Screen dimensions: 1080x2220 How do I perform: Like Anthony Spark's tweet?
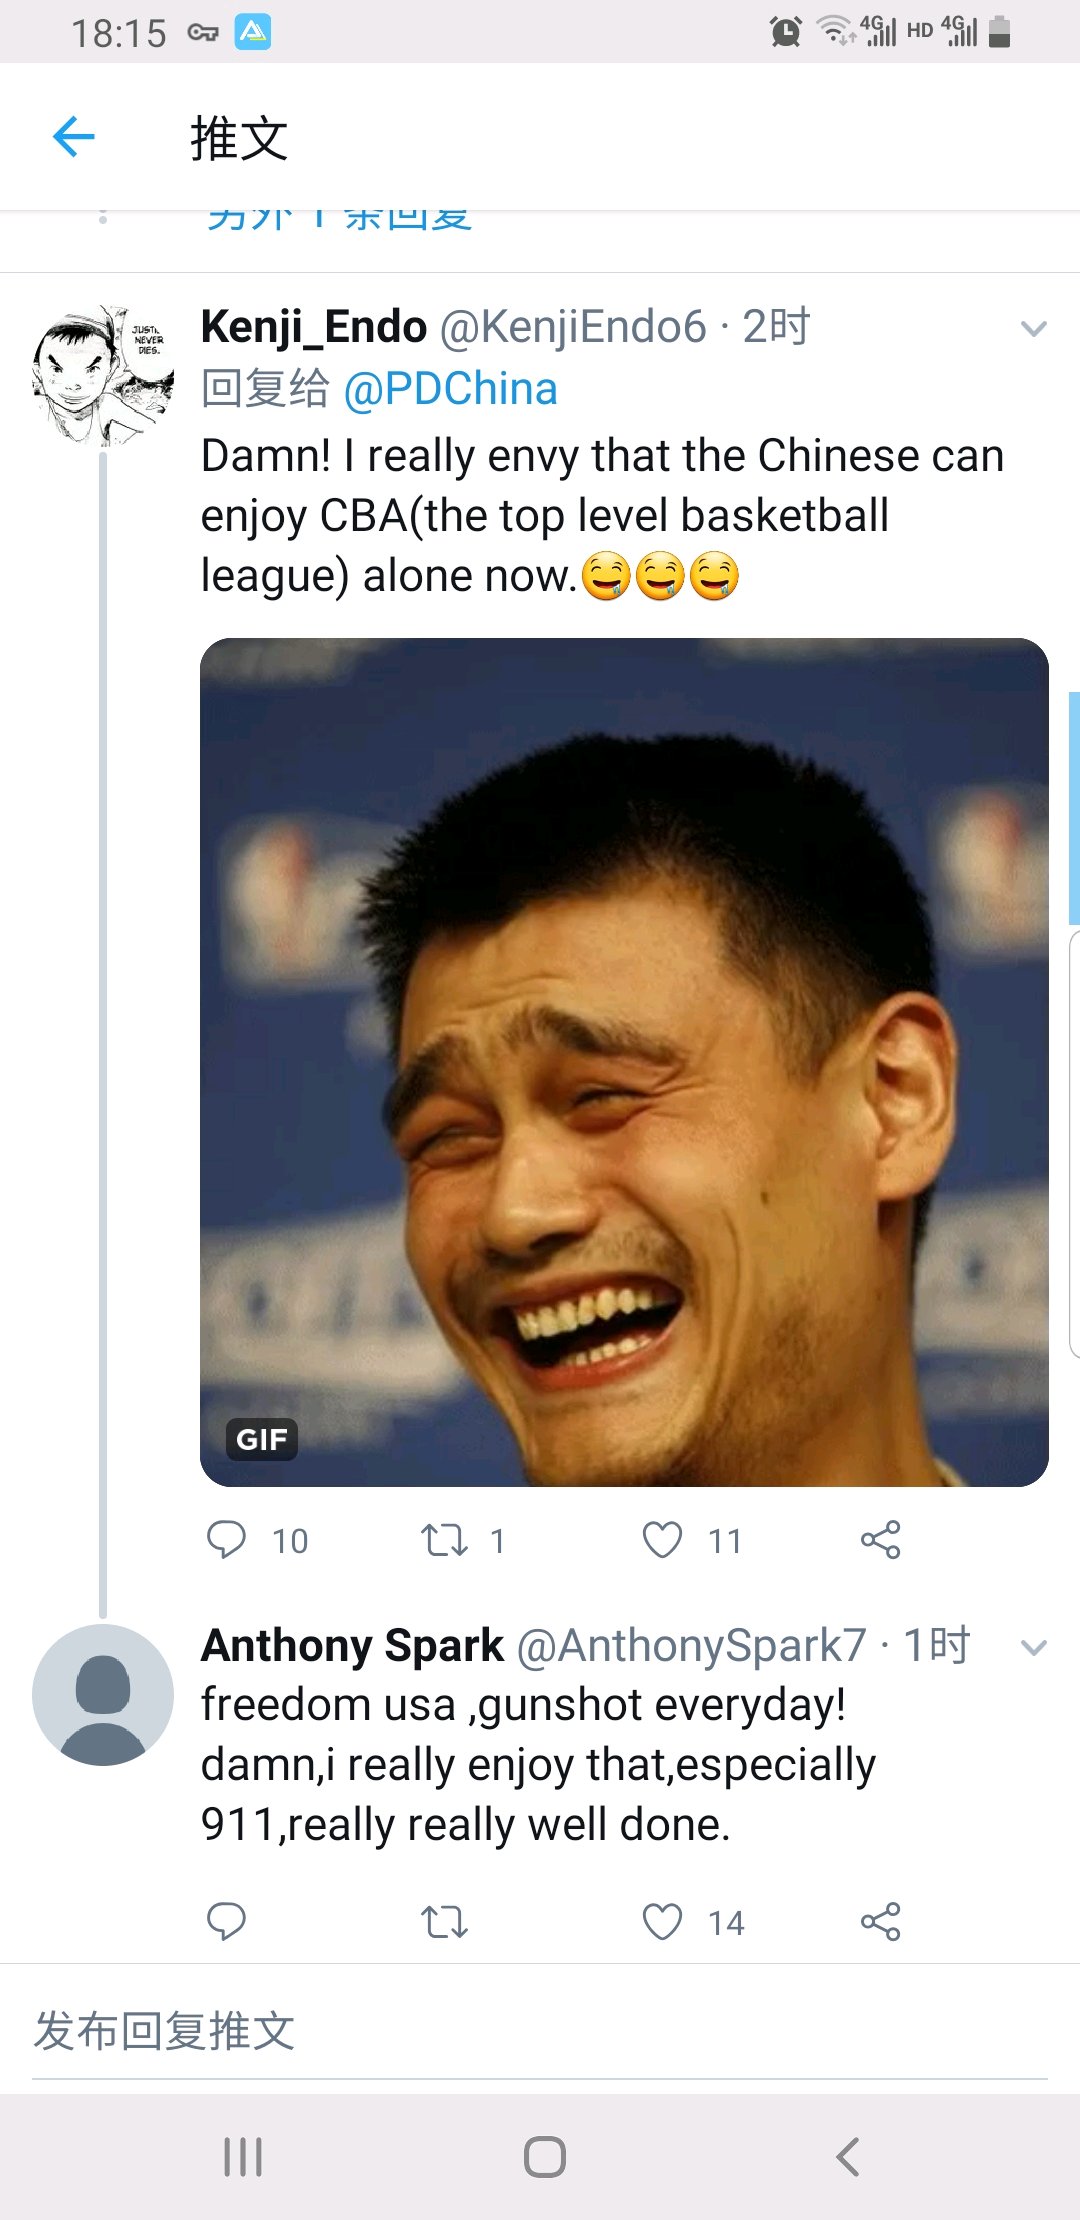coord(662,1921)
